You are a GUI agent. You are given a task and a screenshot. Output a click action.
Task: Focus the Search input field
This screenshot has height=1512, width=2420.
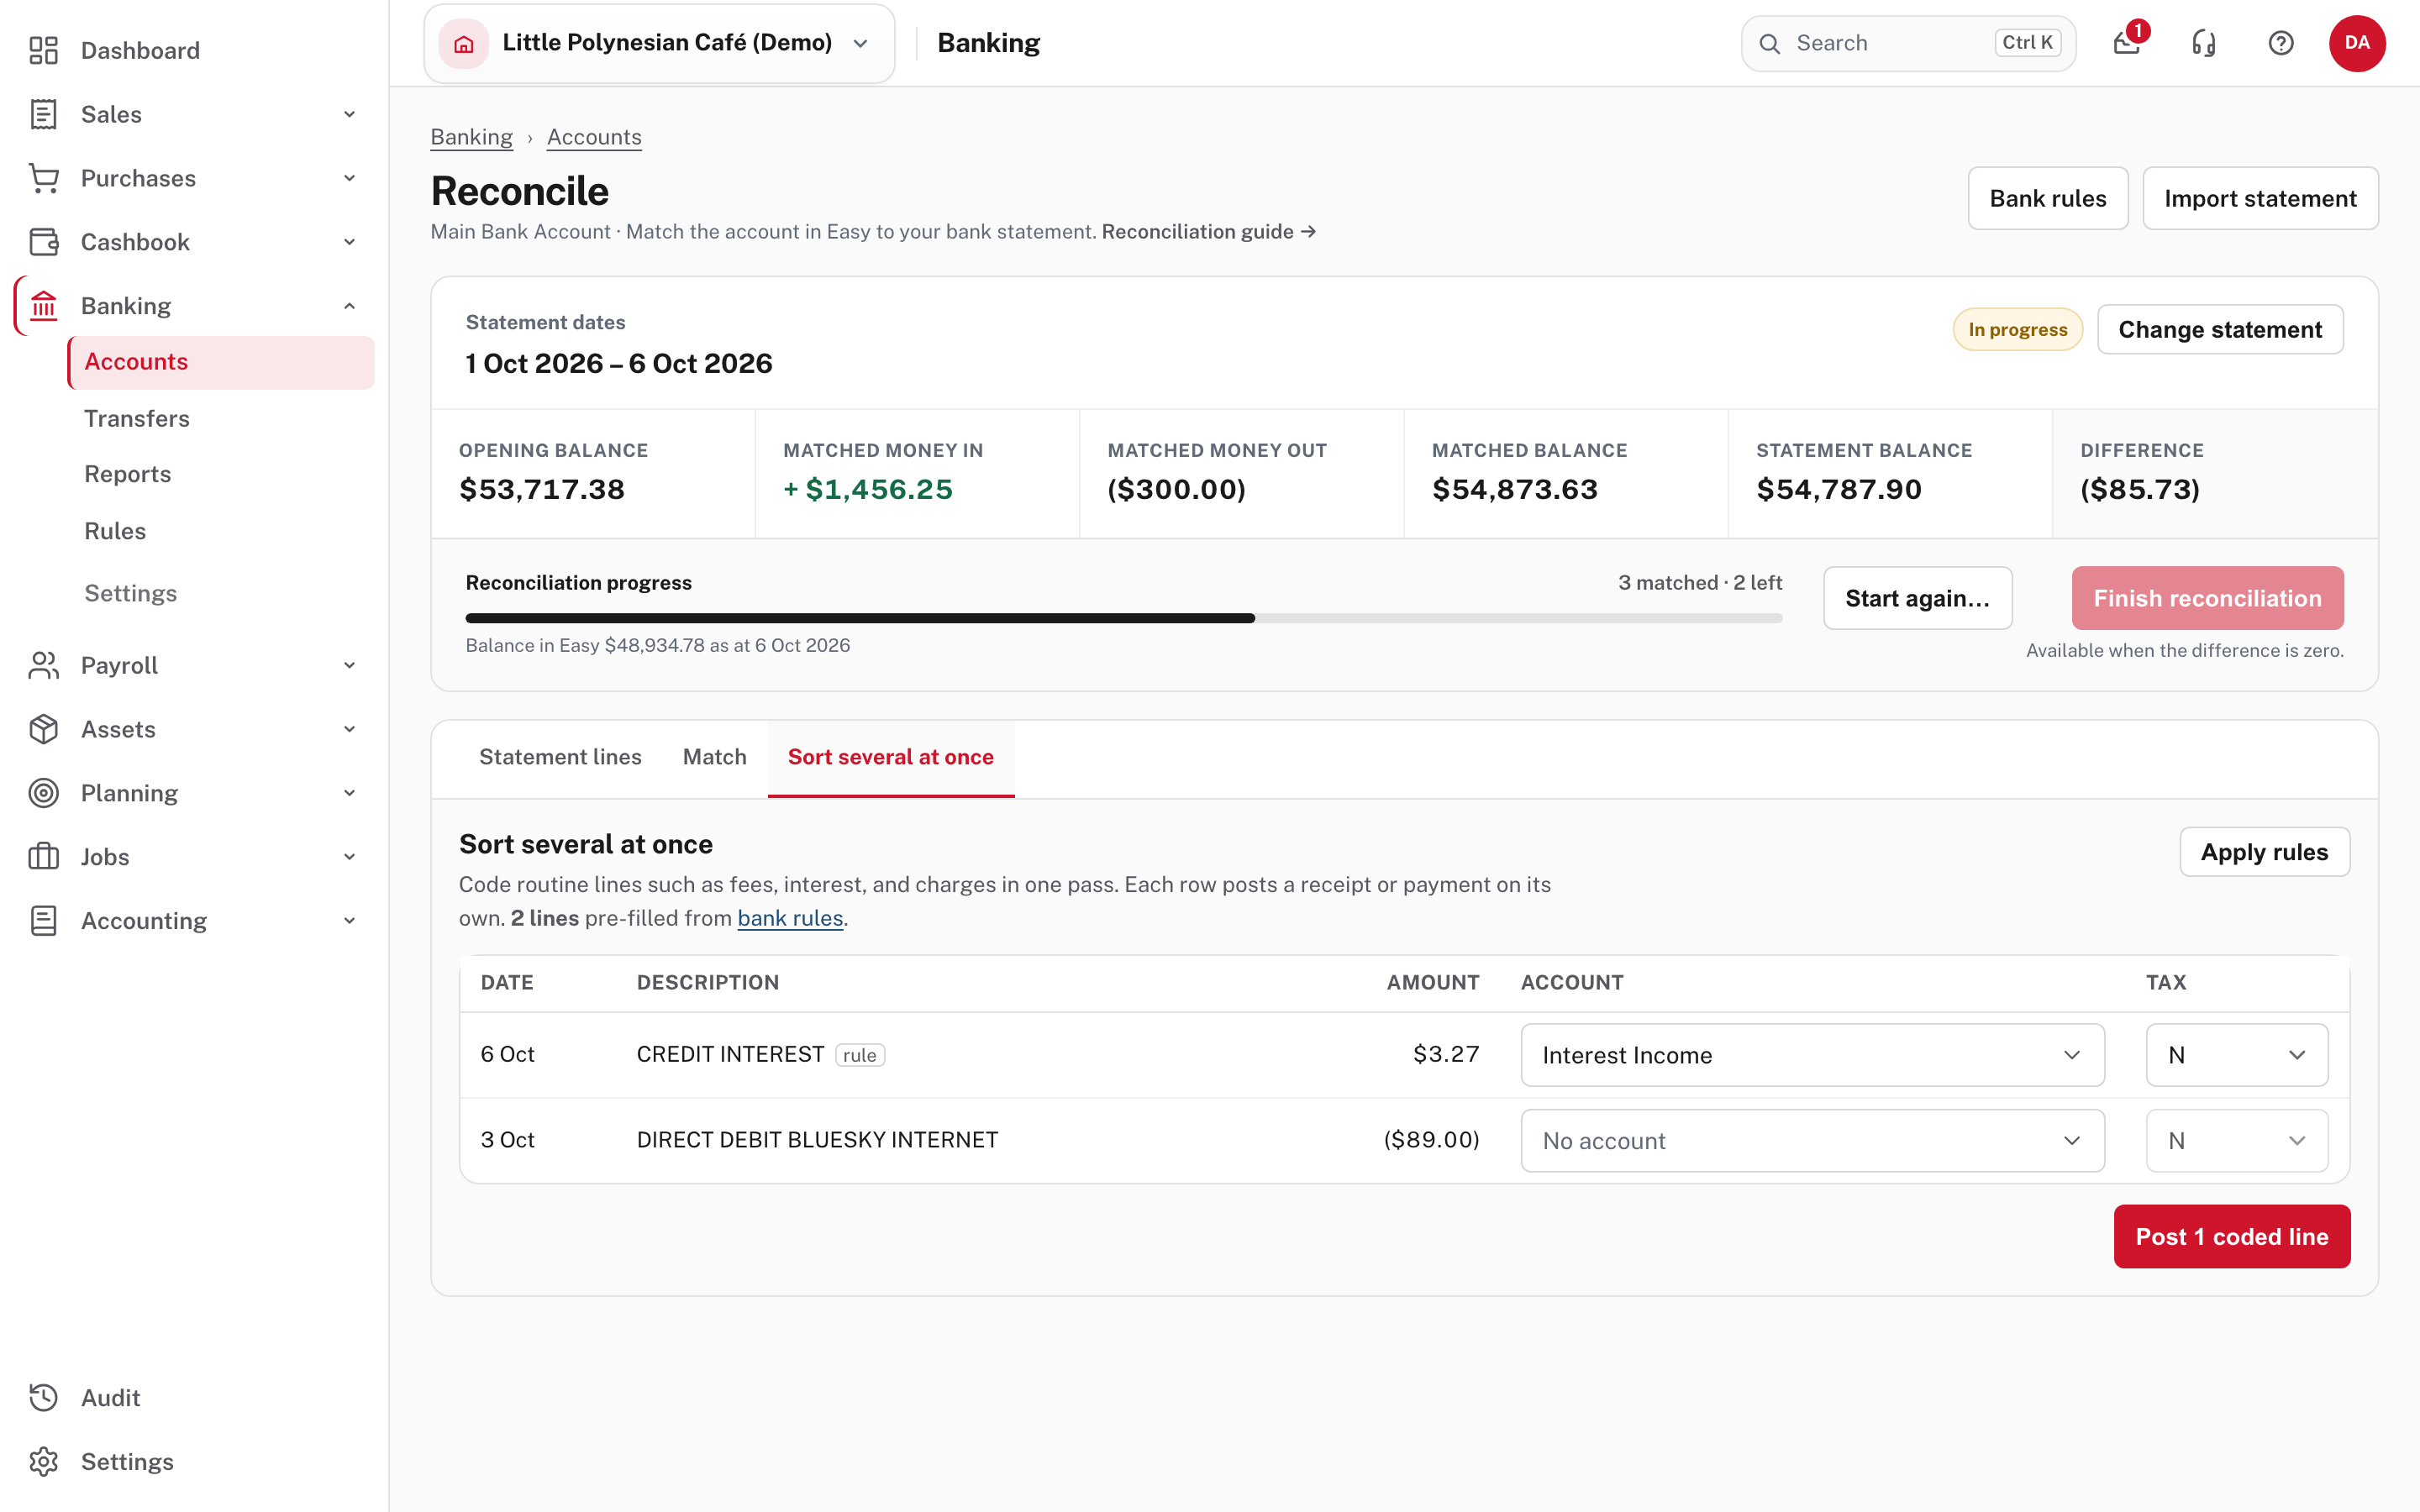pos(1908,43)
